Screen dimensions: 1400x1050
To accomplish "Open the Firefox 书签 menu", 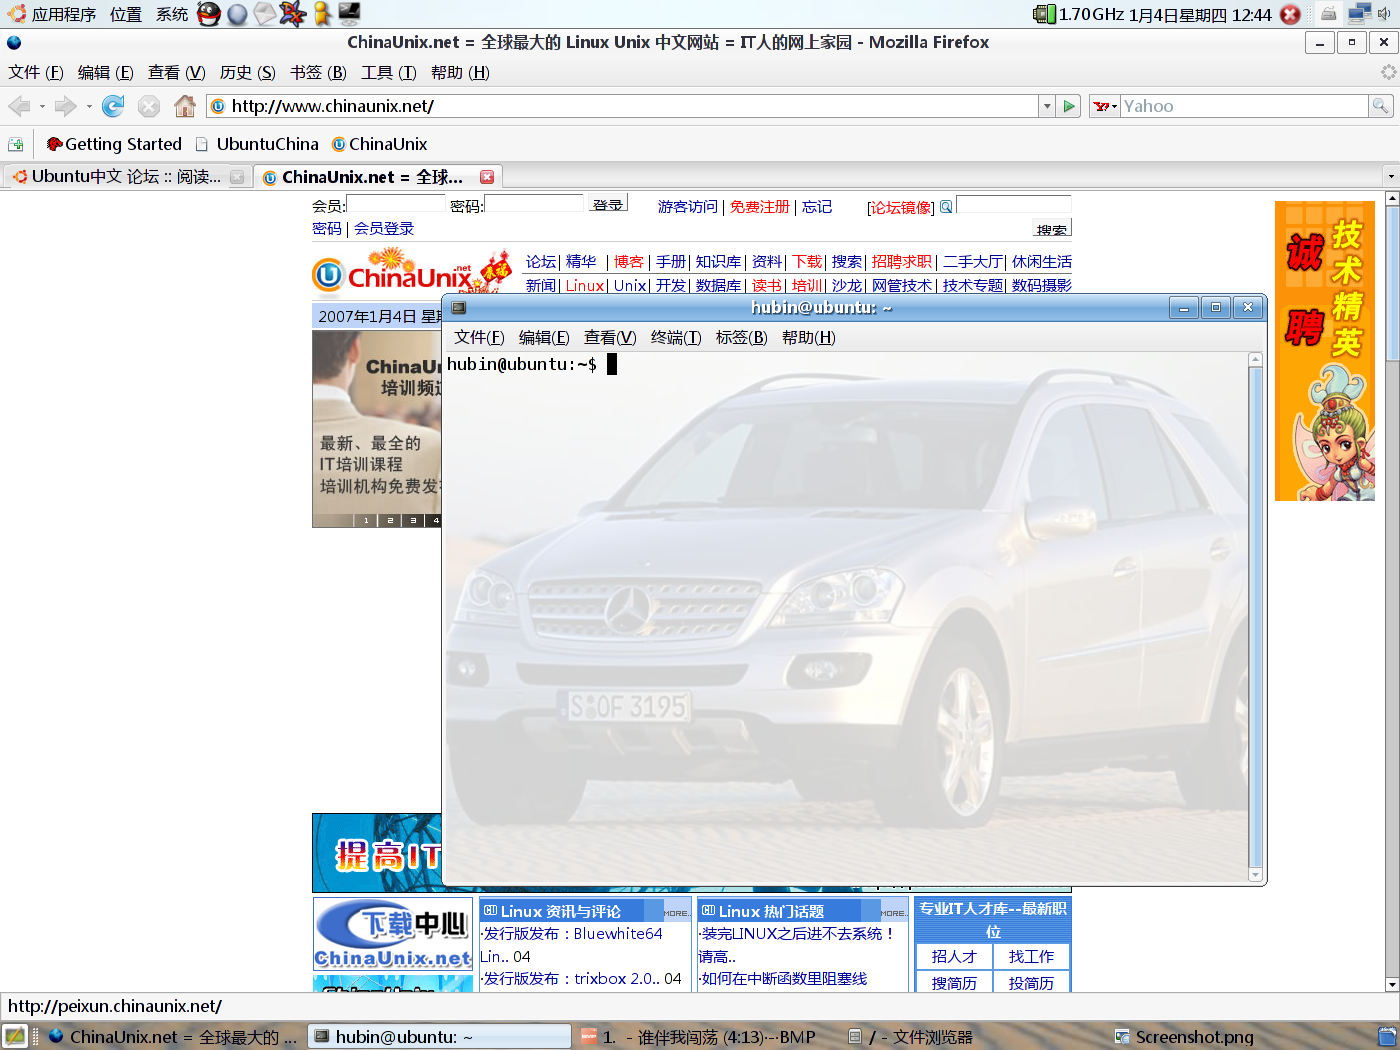I will (318, 72).
